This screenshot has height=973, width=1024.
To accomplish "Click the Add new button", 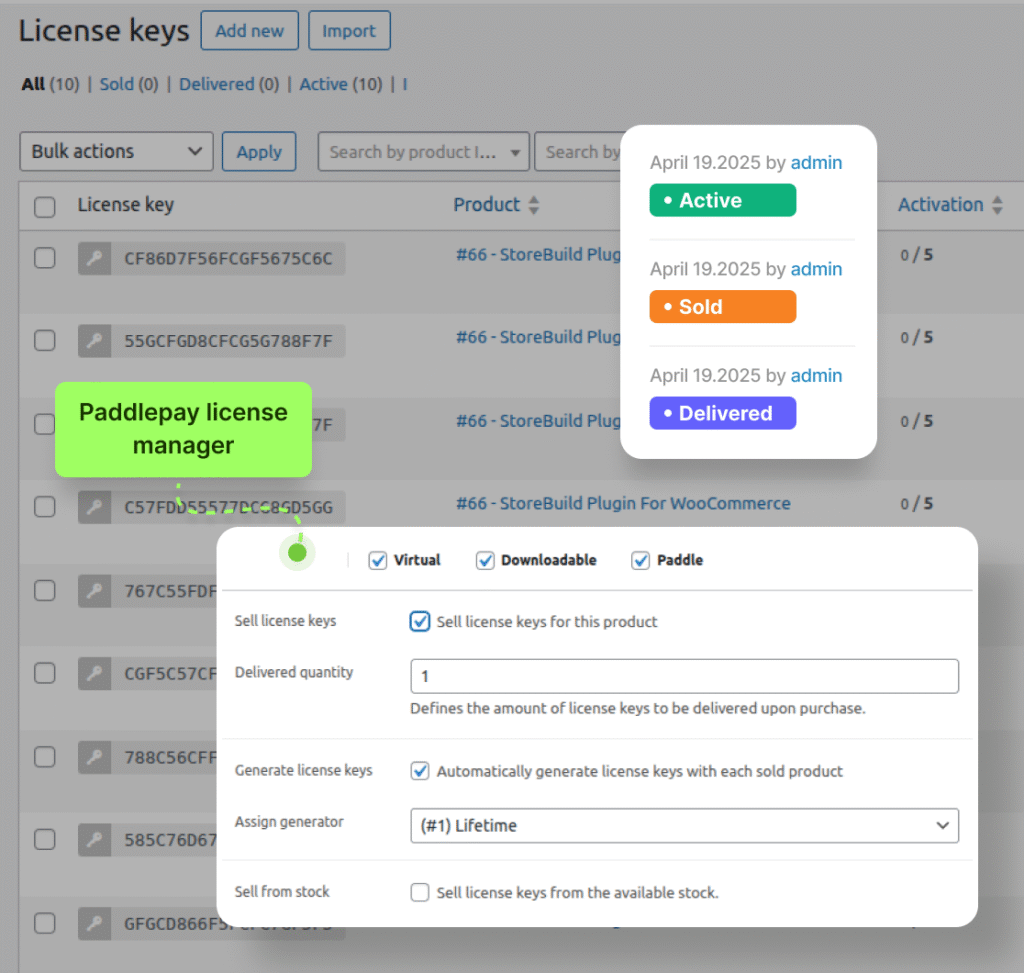I will point(249,31).
